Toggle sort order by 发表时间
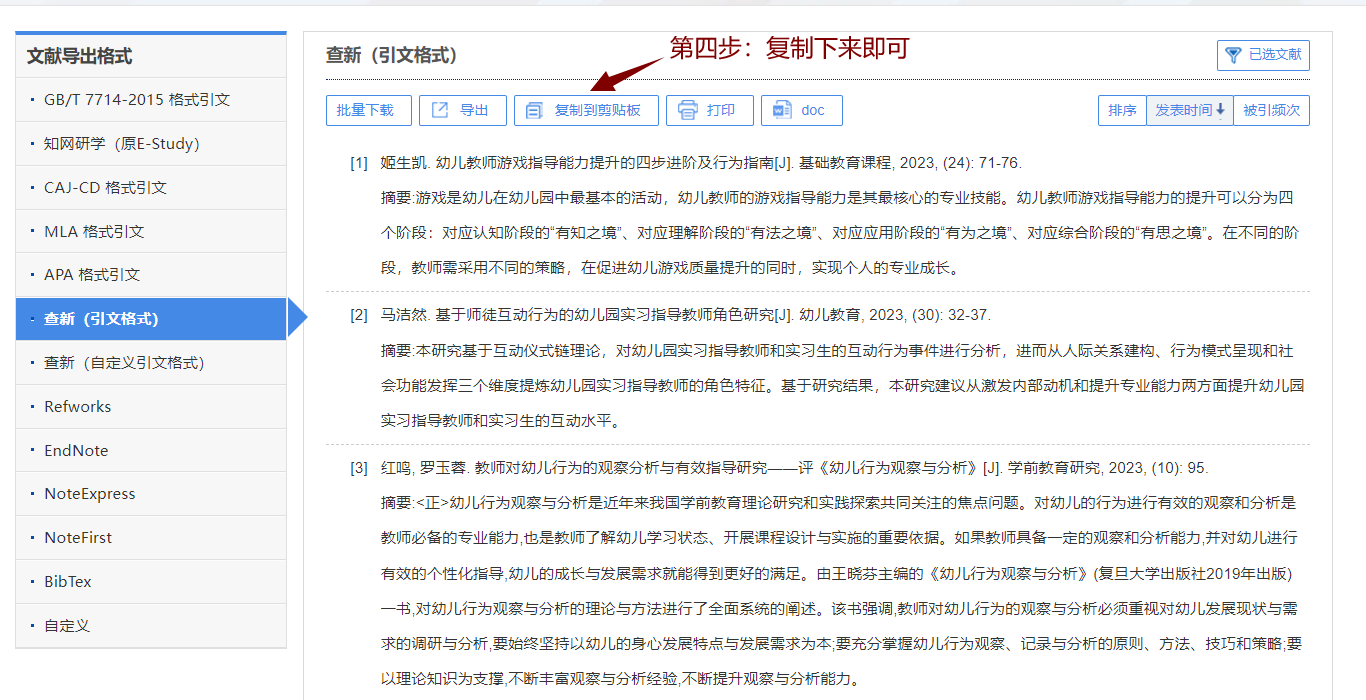The width and height of the screenshot is (1366, 700). click(x=1189, y=110)
